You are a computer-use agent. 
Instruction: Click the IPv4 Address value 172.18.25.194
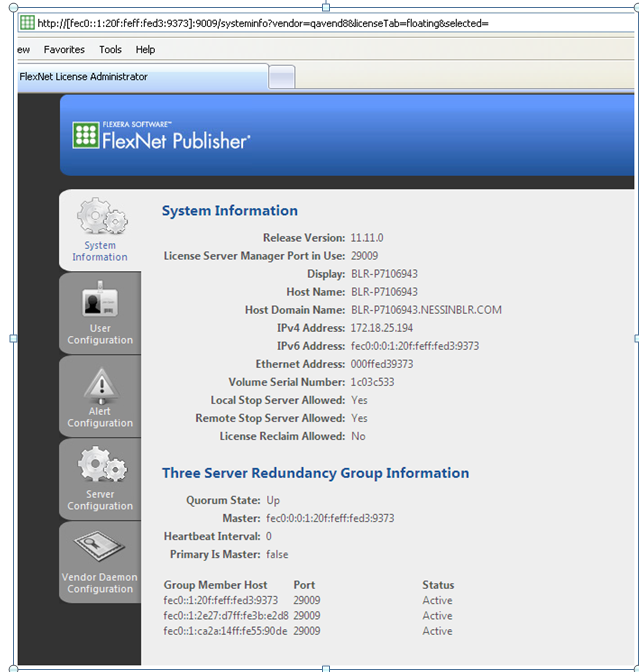(381, 328)
